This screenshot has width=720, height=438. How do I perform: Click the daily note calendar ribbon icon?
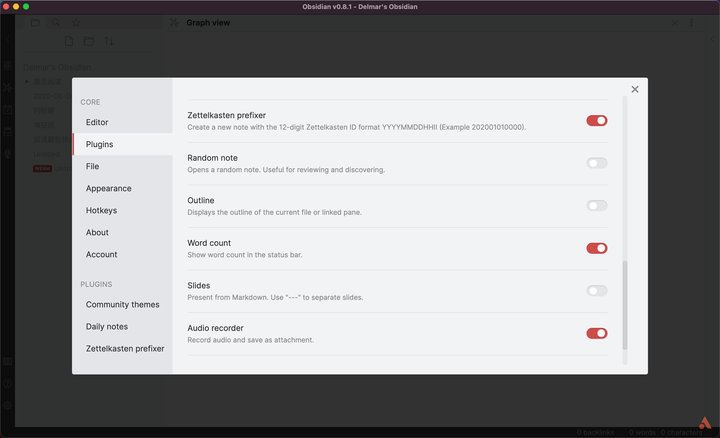point(7,109)
